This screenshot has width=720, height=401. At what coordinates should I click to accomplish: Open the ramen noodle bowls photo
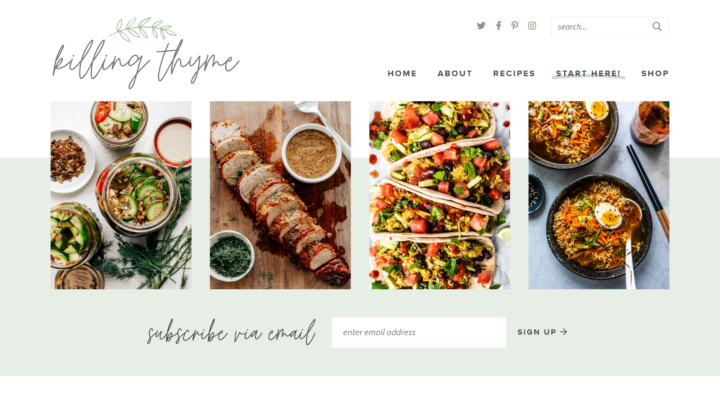click(599, 195)
